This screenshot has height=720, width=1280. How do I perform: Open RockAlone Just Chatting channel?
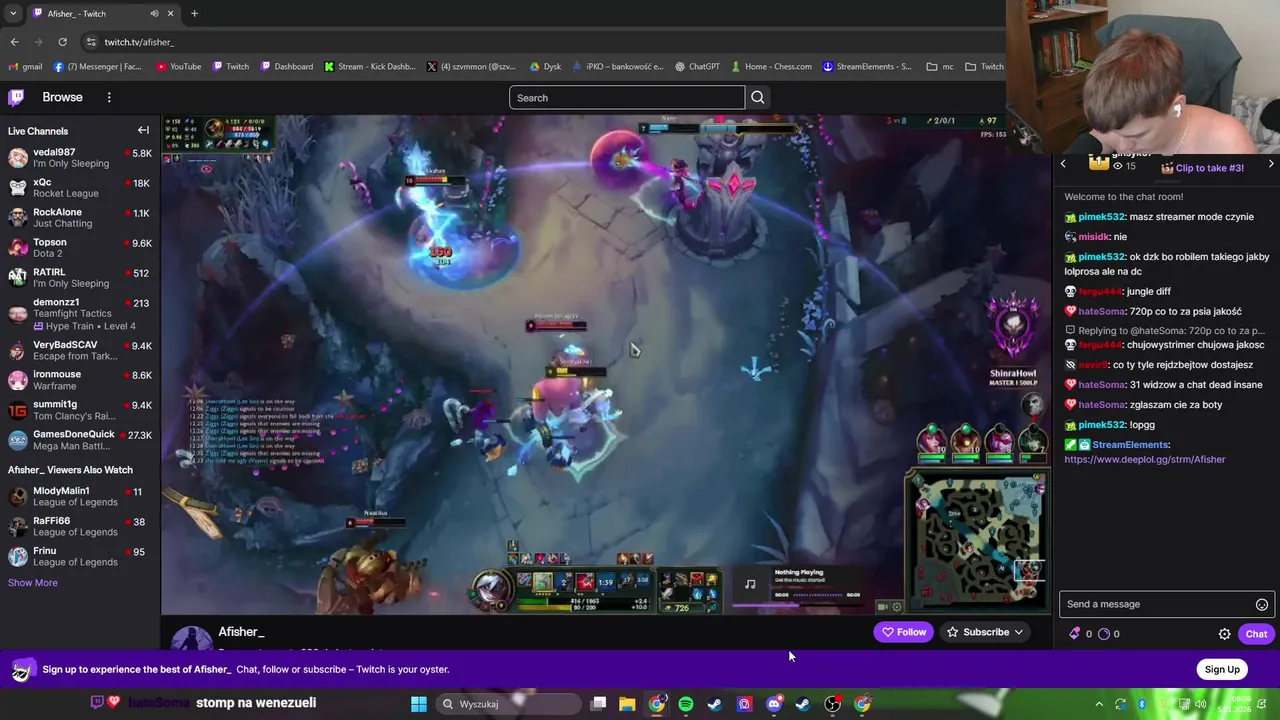click(x=80, y=218)
